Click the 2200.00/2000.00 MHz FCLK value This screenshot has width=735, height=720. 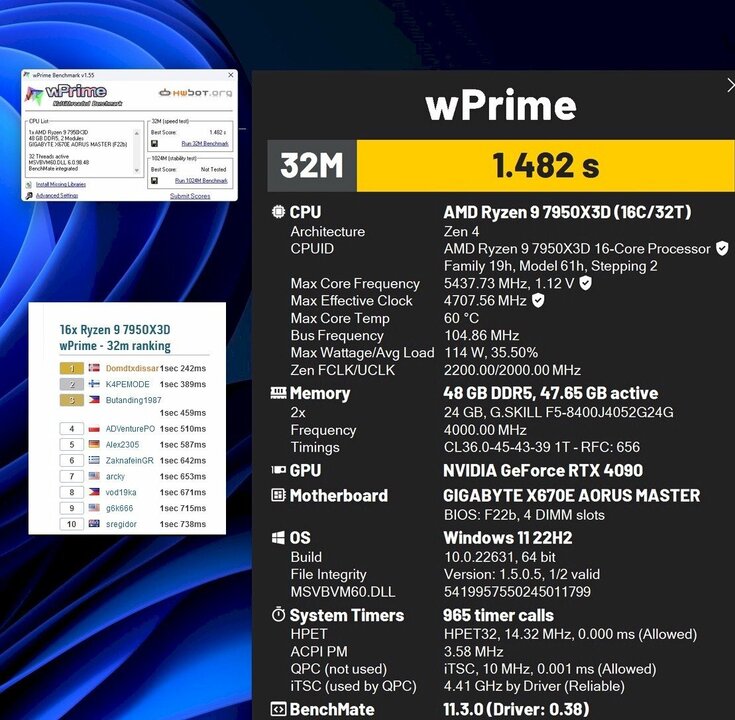[512, 370]
